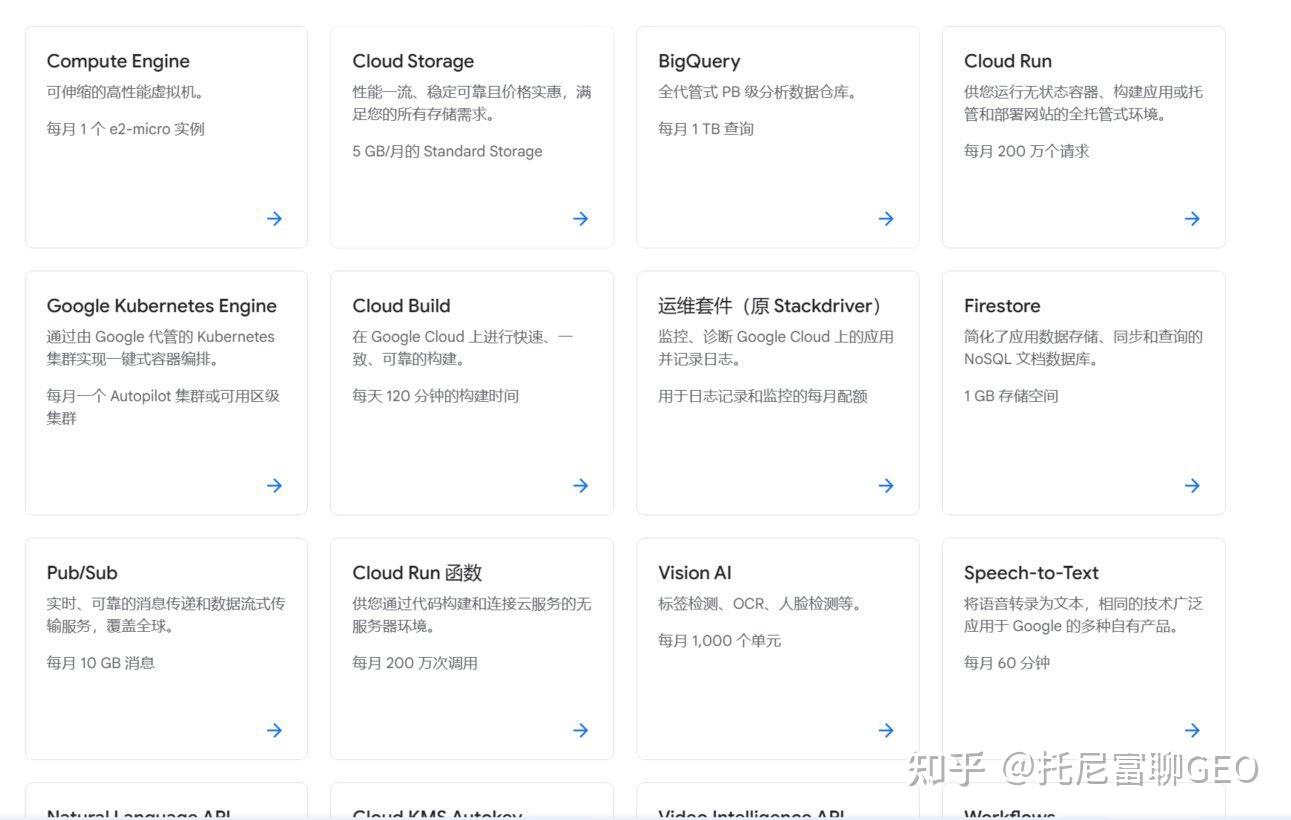Click 用于日志记录和监控的每月配额 text
Viewport: 1291px width, 820px height.
coord(763,396)
